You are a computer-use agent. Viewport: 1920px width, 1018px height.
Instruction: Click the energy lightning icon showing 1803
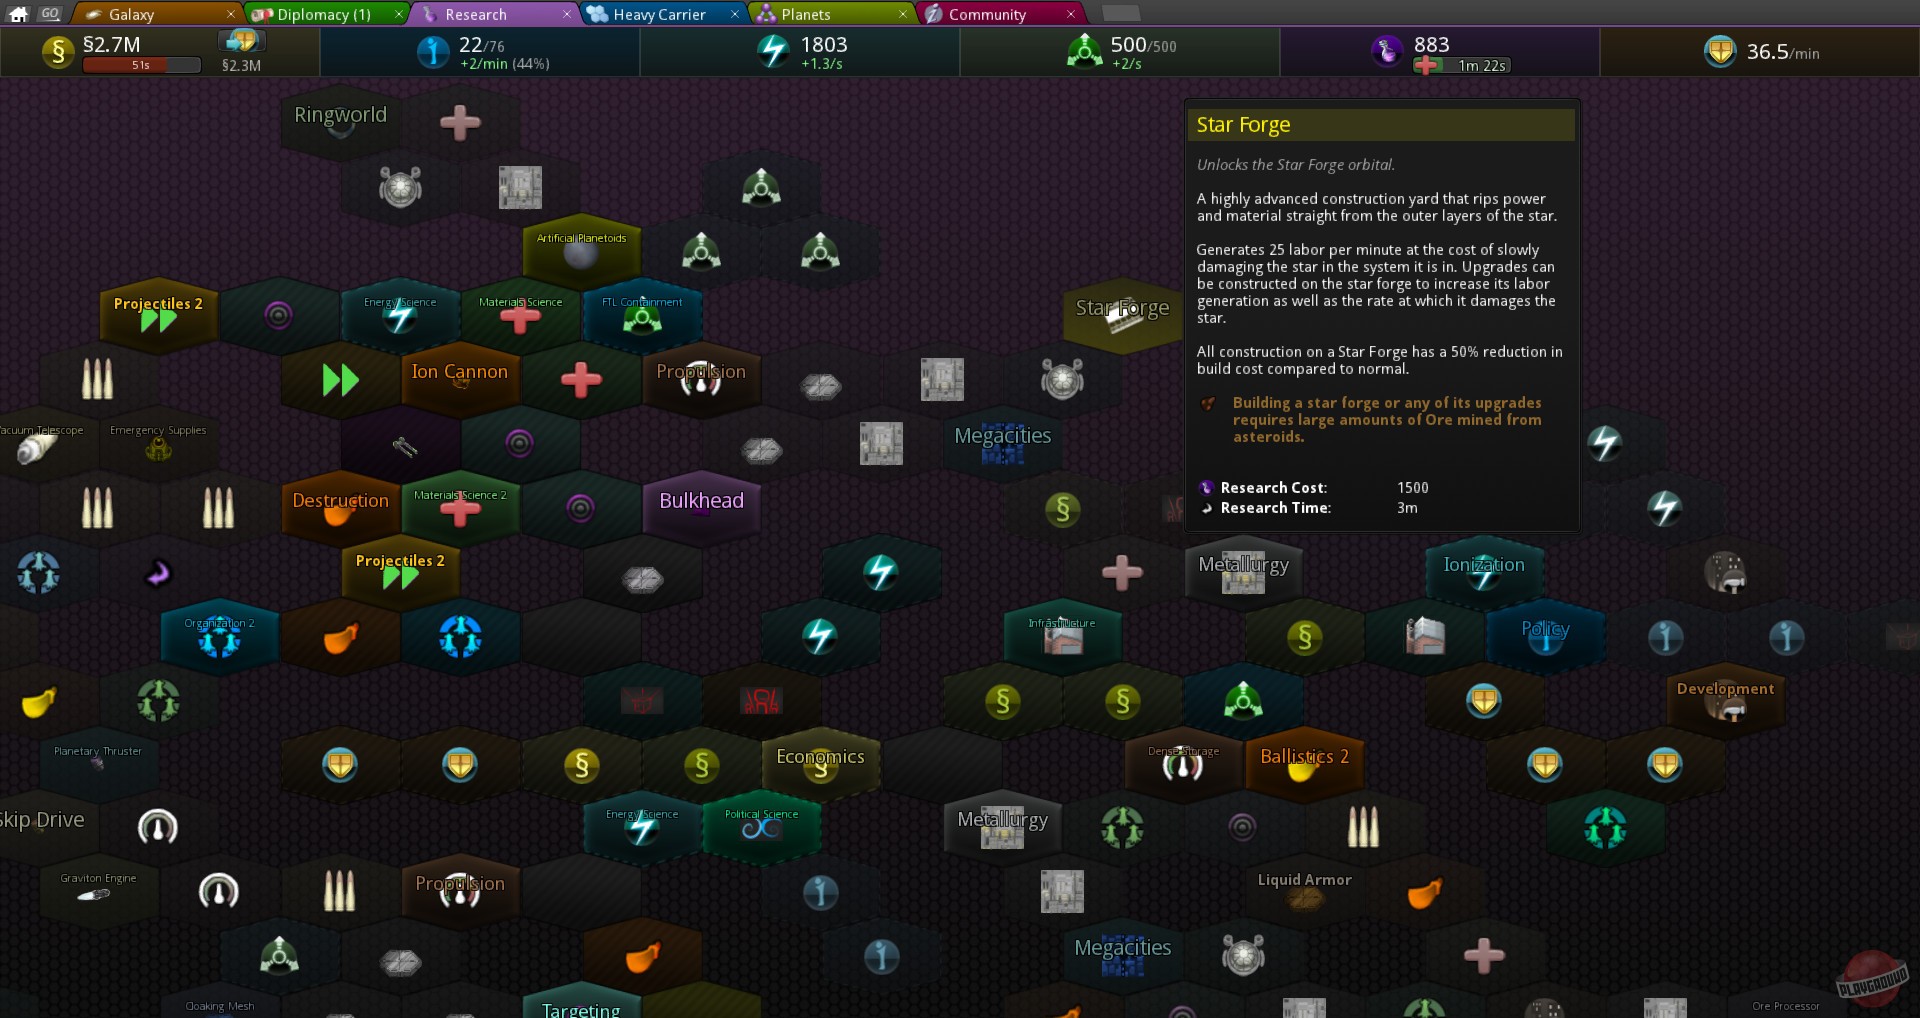[772, 52]
